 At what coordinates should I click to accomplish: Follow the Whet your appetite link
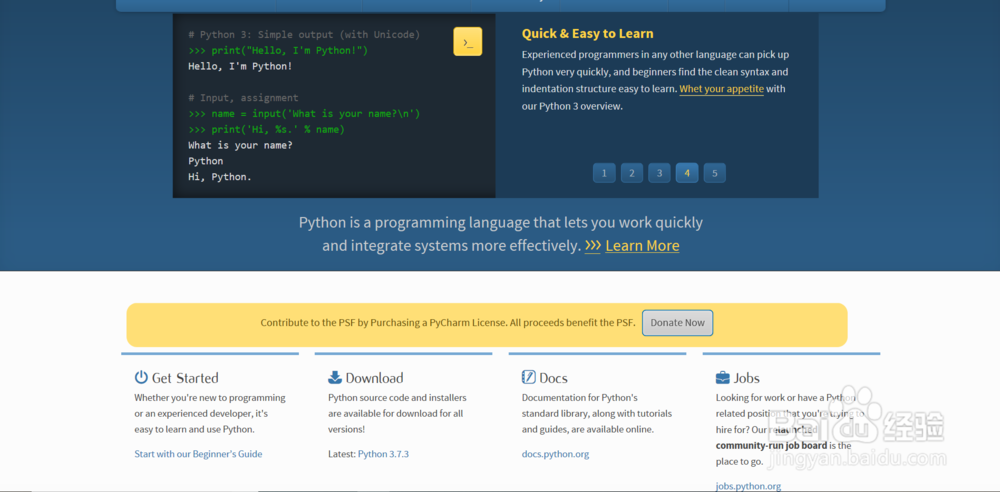[721, 89]
